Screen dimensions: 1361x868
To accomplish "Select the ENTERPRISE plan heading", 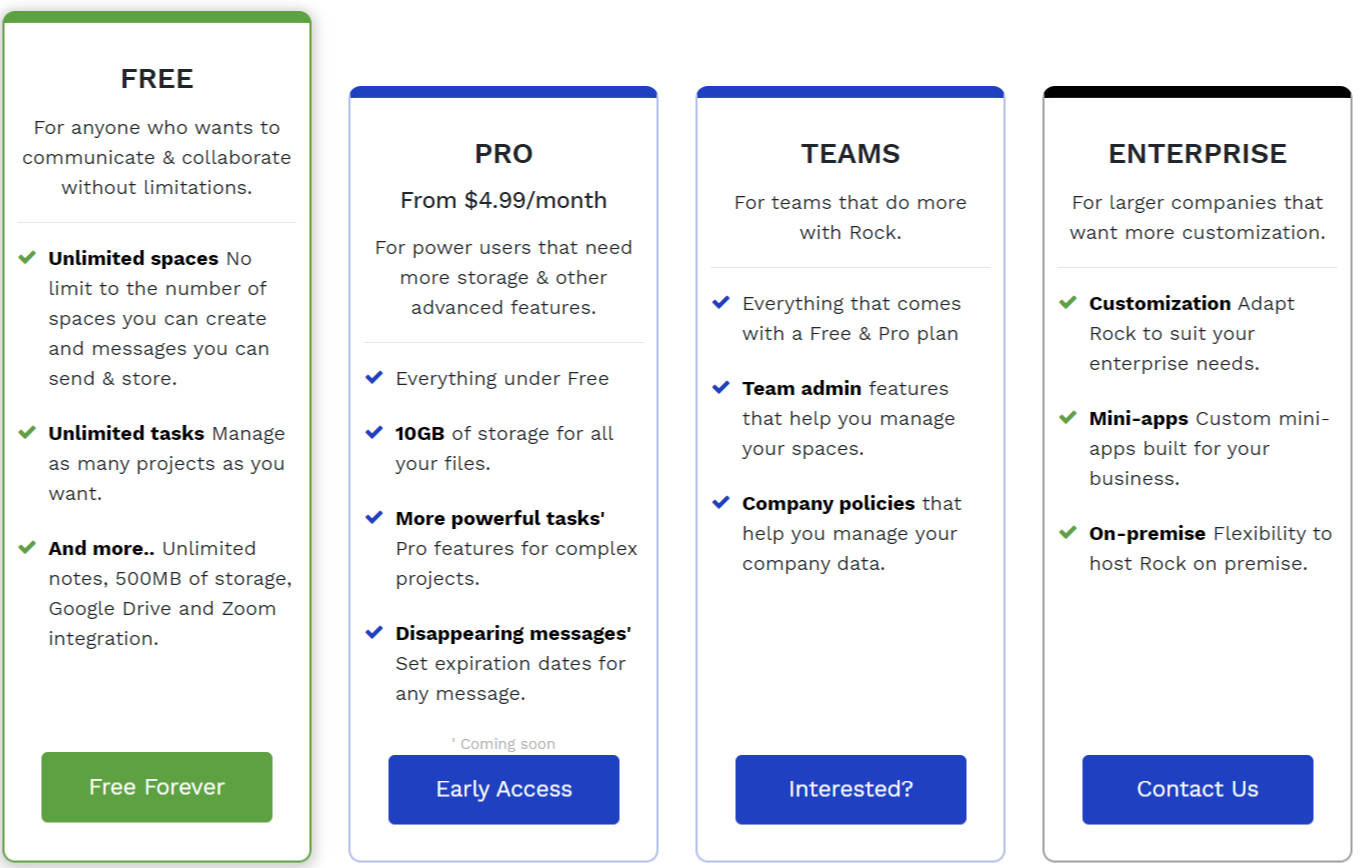I will 1197,153.
